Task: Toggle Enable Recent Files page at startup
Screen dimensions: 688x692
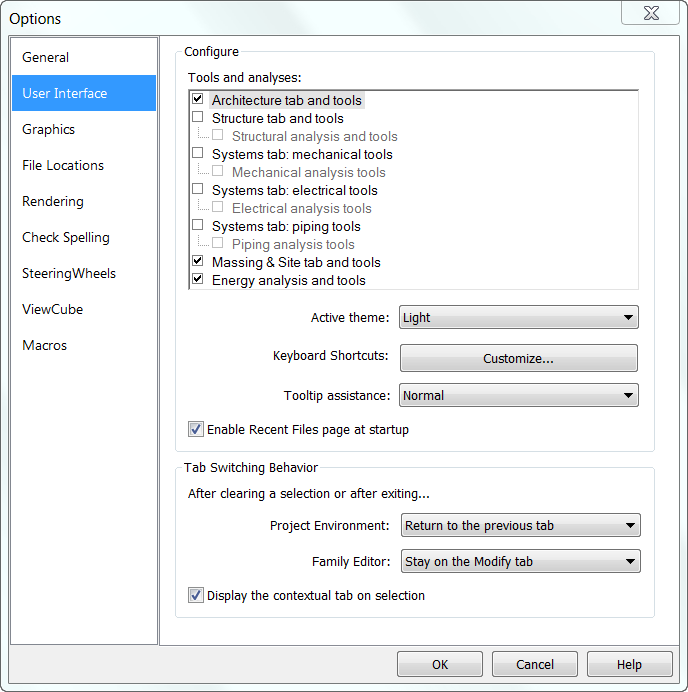Action: pos(195,429)
